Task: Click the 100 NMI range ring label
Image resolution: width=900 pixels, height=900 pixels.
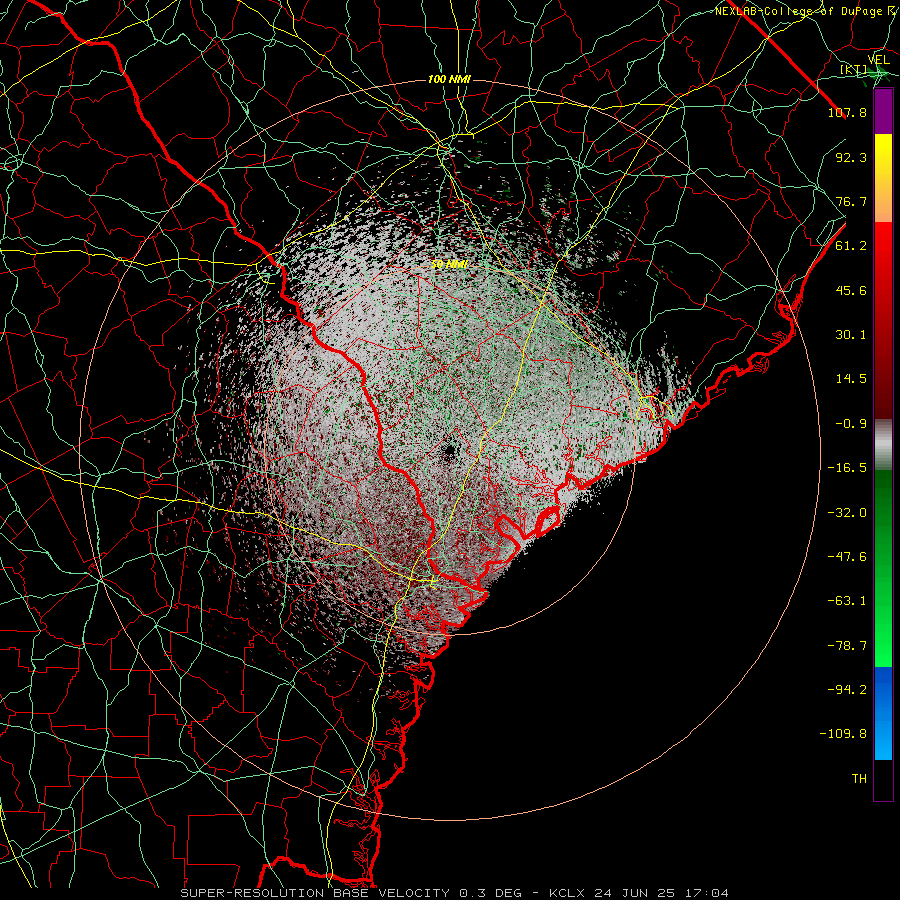Action: pyautogui.click(x=449, y=79)
